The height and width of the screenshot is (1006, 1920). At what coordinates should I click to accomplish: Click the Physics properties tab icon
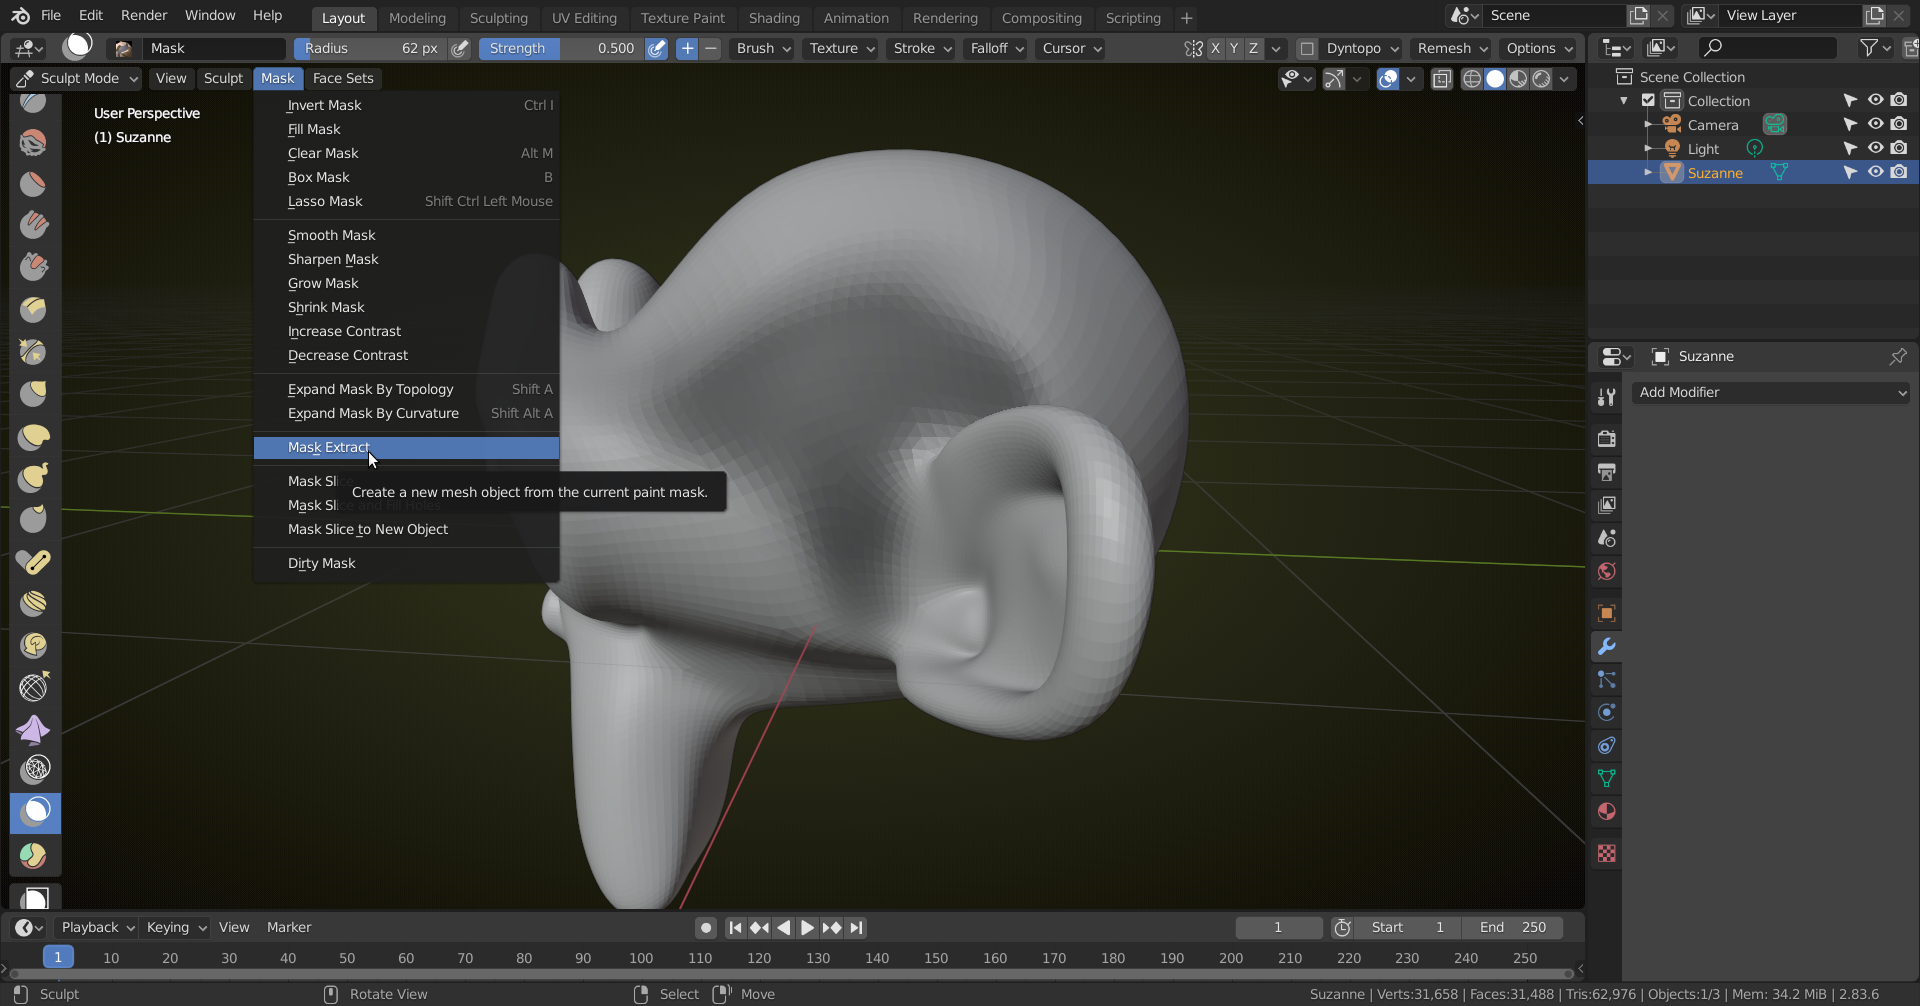tap(1606, 713)
